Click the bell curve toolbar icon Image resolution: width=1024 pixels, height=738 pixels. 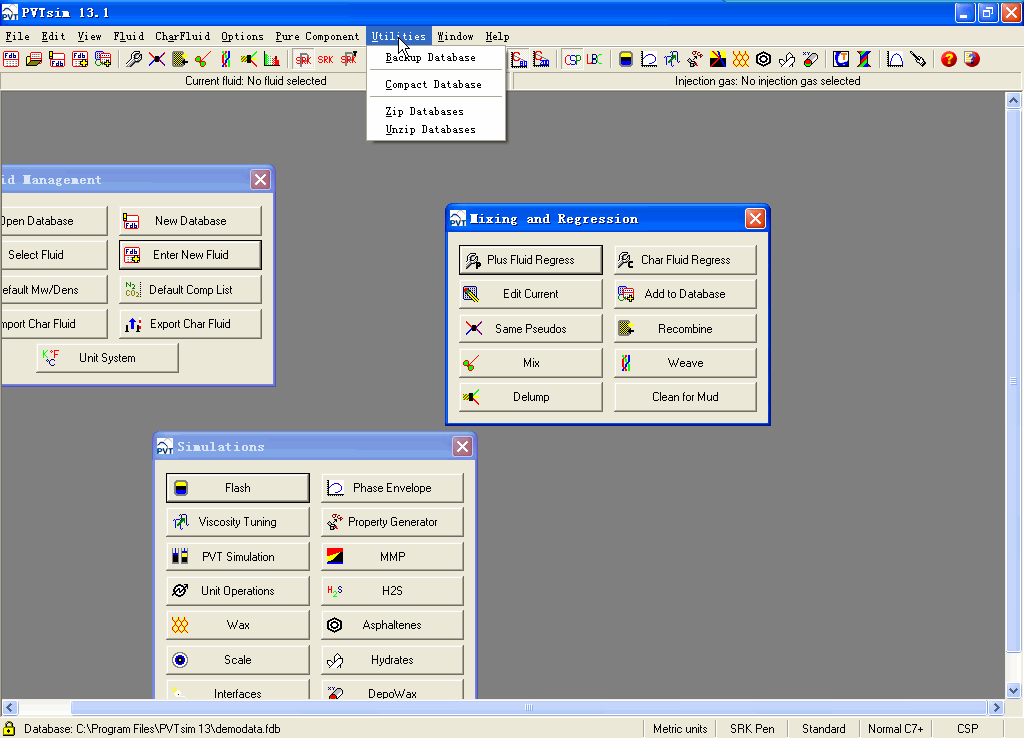coord(895,59)
